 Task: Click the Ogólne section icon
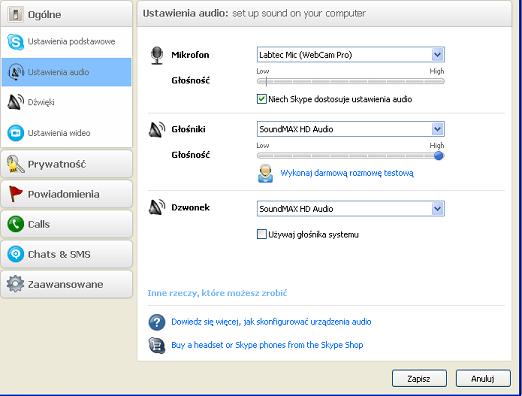pyautogui.click(x=15, y=14)
